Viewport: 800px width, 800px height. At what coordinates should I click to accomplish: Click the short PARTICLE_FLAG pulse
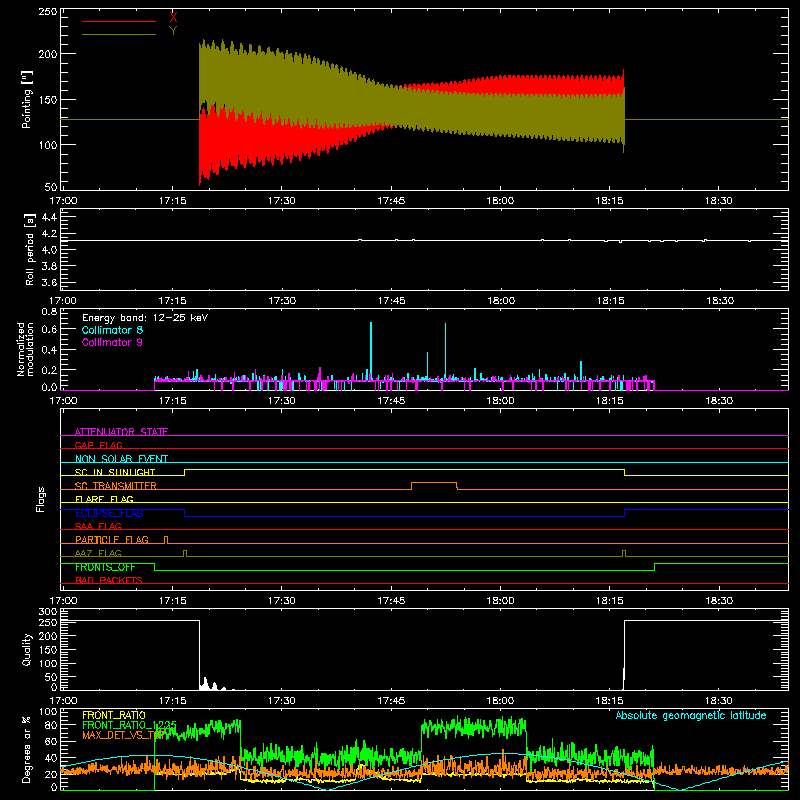pos(165,540)
